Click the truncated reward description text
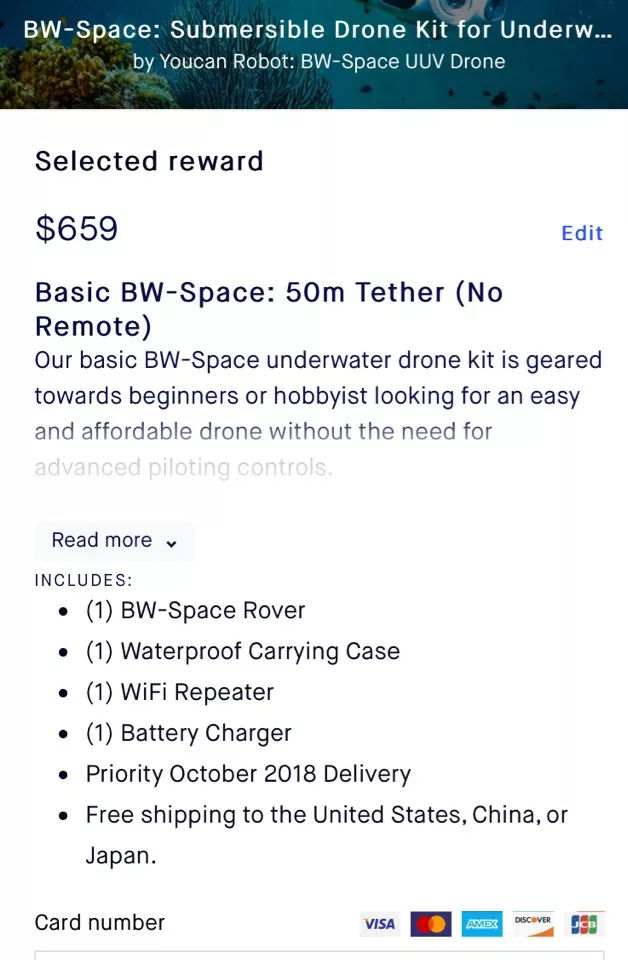The width and height of the screenshot is (628, 960). pos(318,413)
